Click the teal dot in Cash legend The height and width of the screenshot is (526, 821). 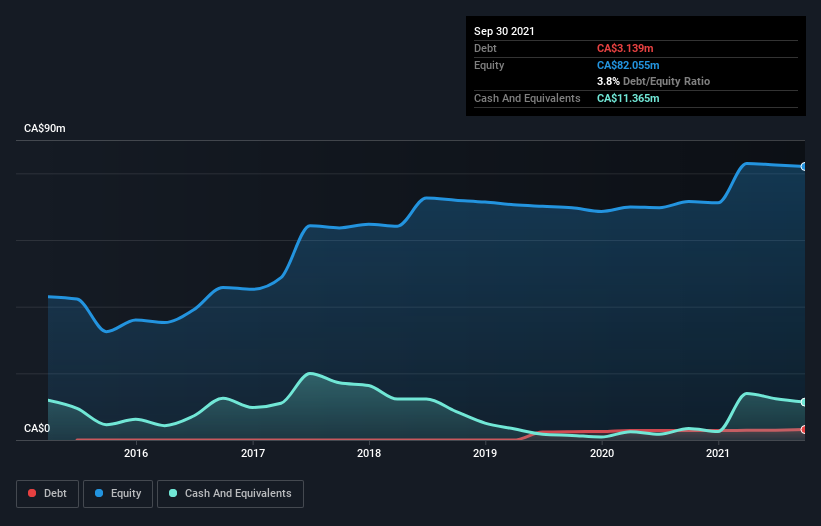coord(174,493)
